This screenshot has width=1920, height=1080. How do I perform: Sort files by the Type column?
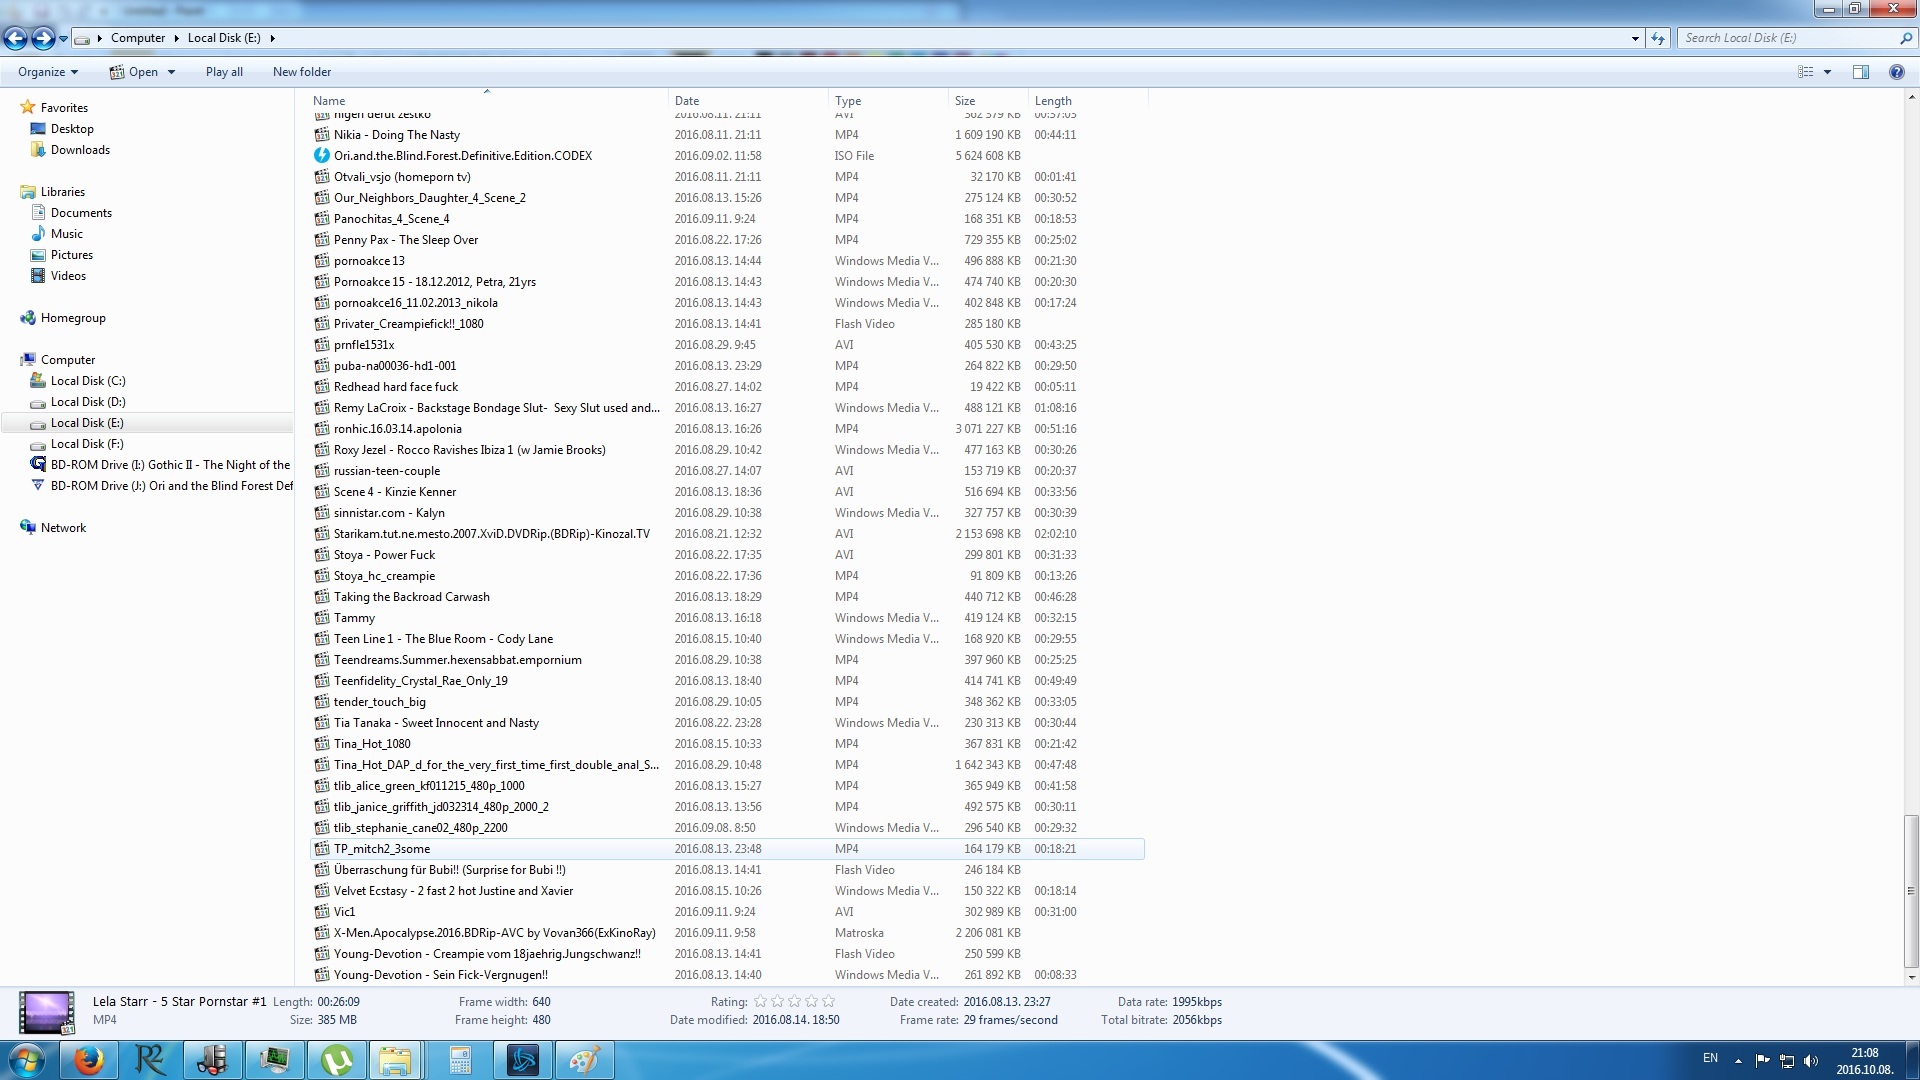pyautogui.click(x=888, y=101)
